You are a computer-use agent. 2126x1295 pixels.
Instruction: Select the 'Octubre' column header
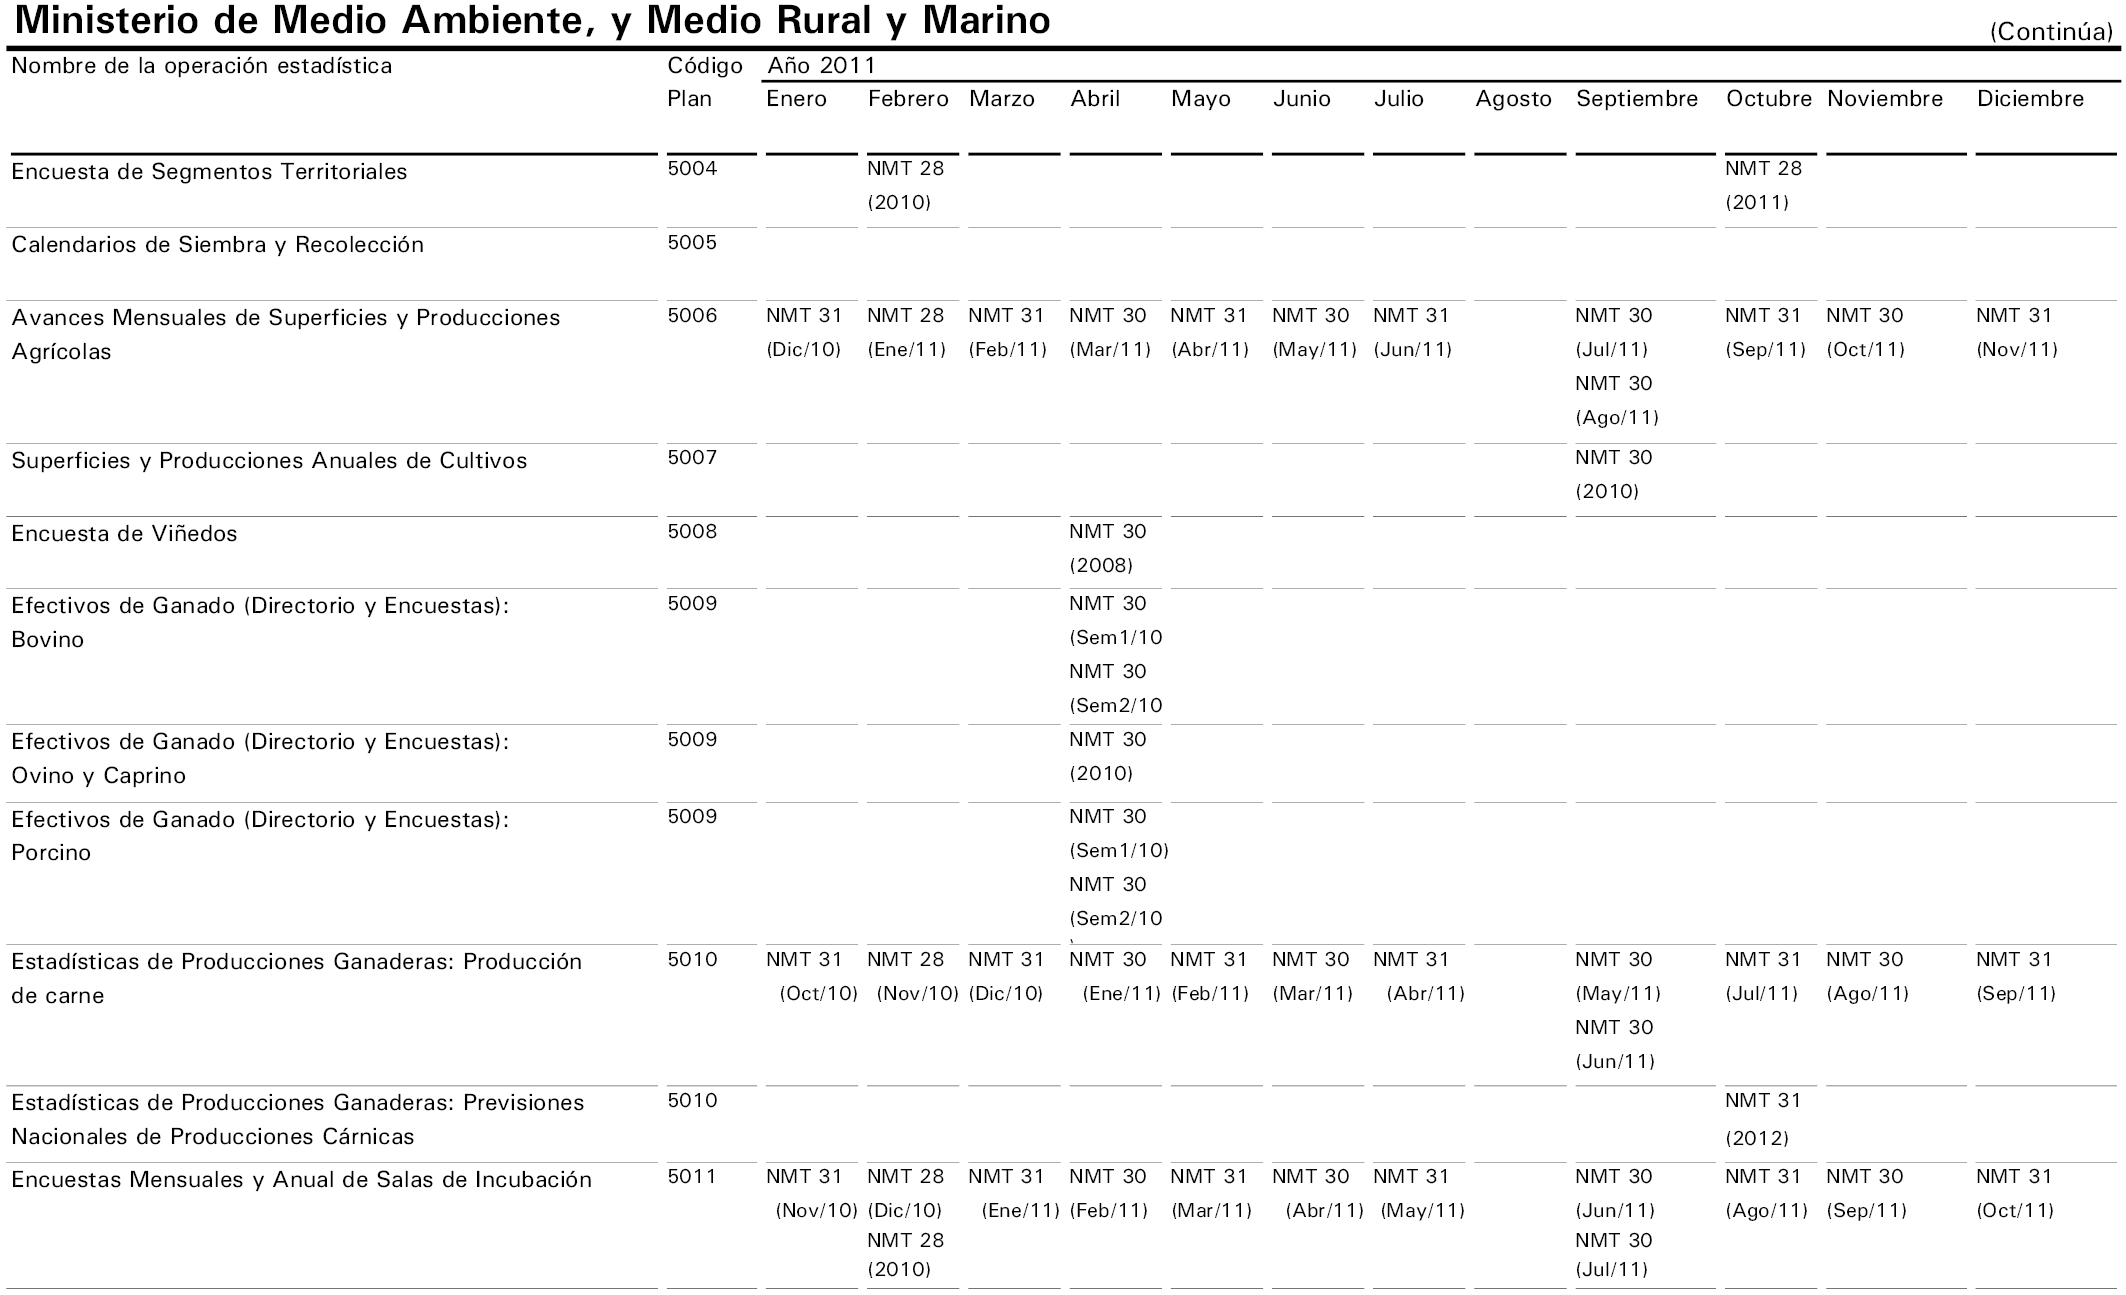1769,99
